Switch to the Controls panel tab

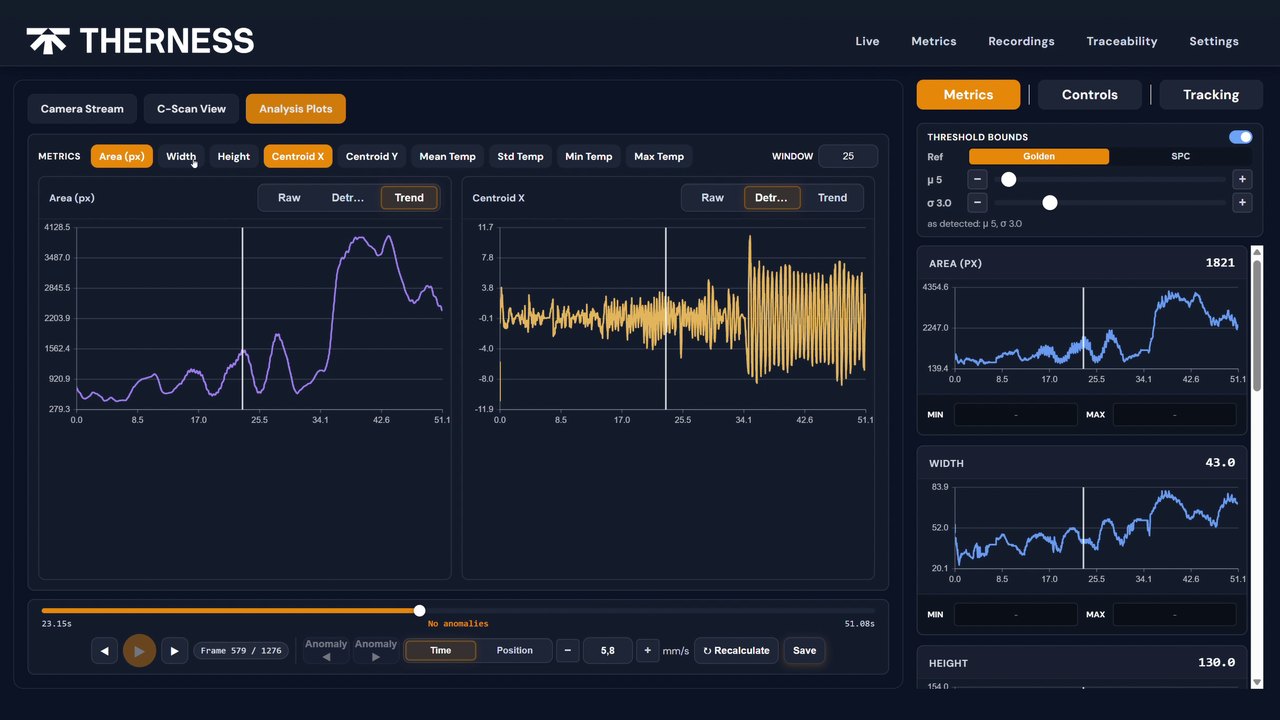tap(1089, 95)
